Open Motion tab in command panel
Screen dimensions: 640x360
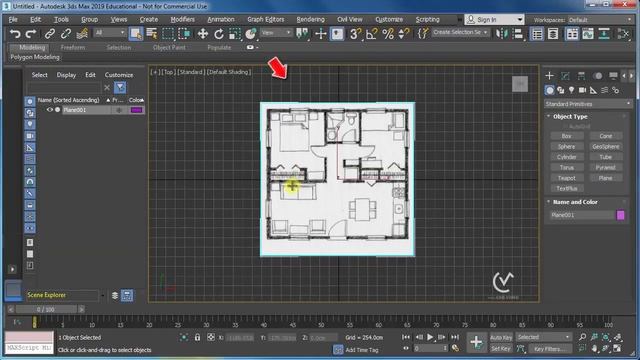[598, 76]
